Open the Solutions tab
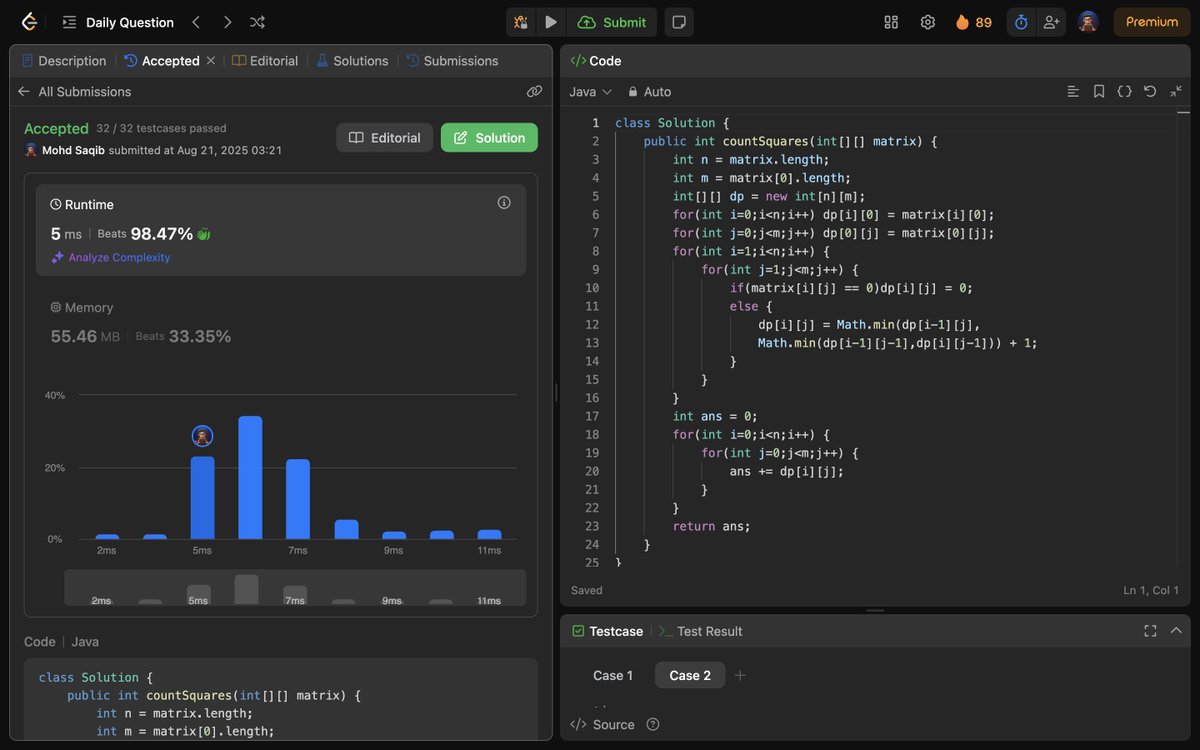Viewport: 1200px width, 750px height. [x=352, y=61]
